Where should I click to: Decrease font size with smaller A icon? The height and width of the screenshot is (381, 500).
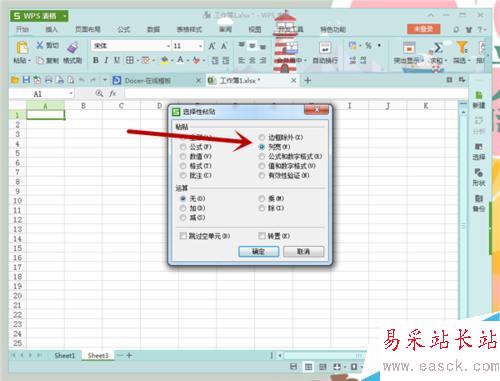(x=224, y=46)
